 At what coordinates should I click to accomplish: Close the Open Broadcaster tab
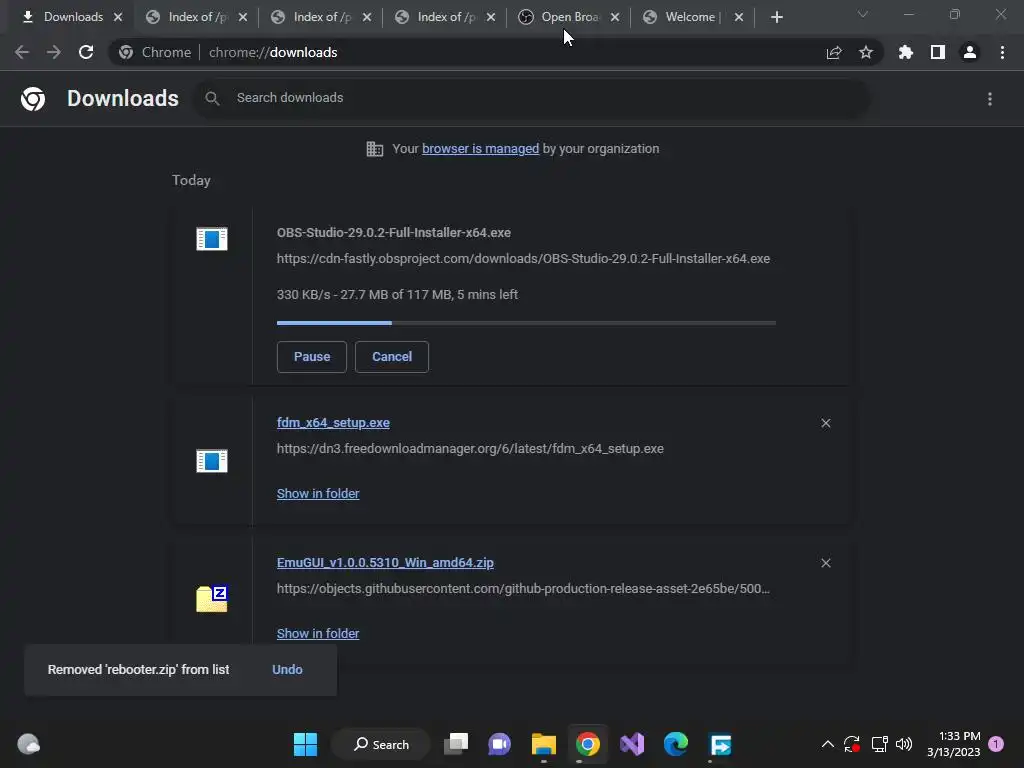pos(615,17)
